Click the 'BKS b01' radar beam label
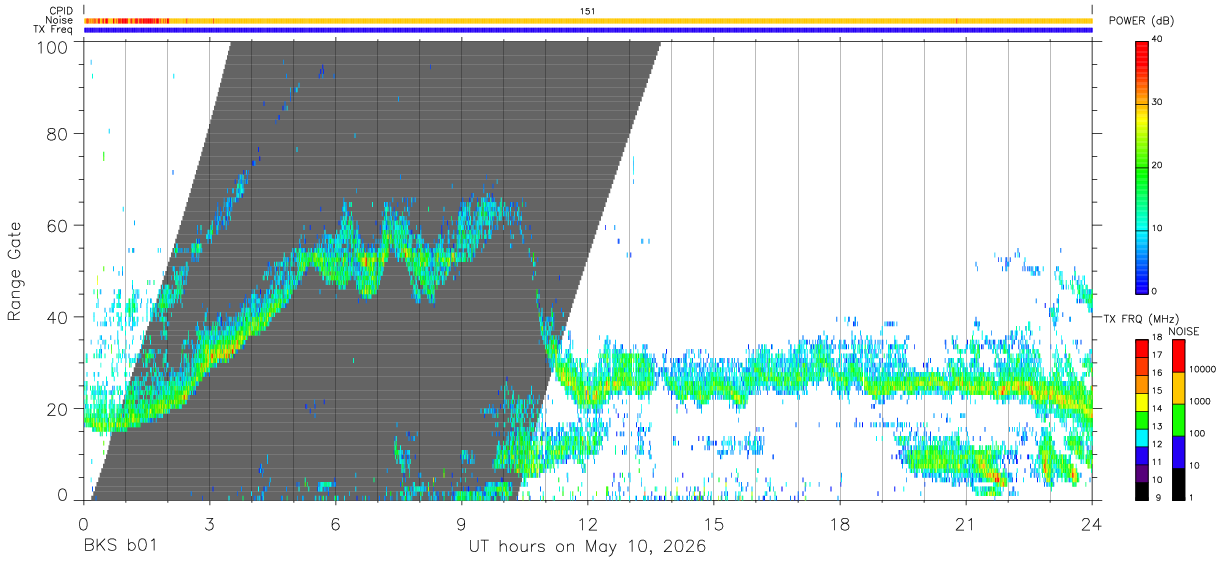The image size is (1228, 567). (120, 547)
